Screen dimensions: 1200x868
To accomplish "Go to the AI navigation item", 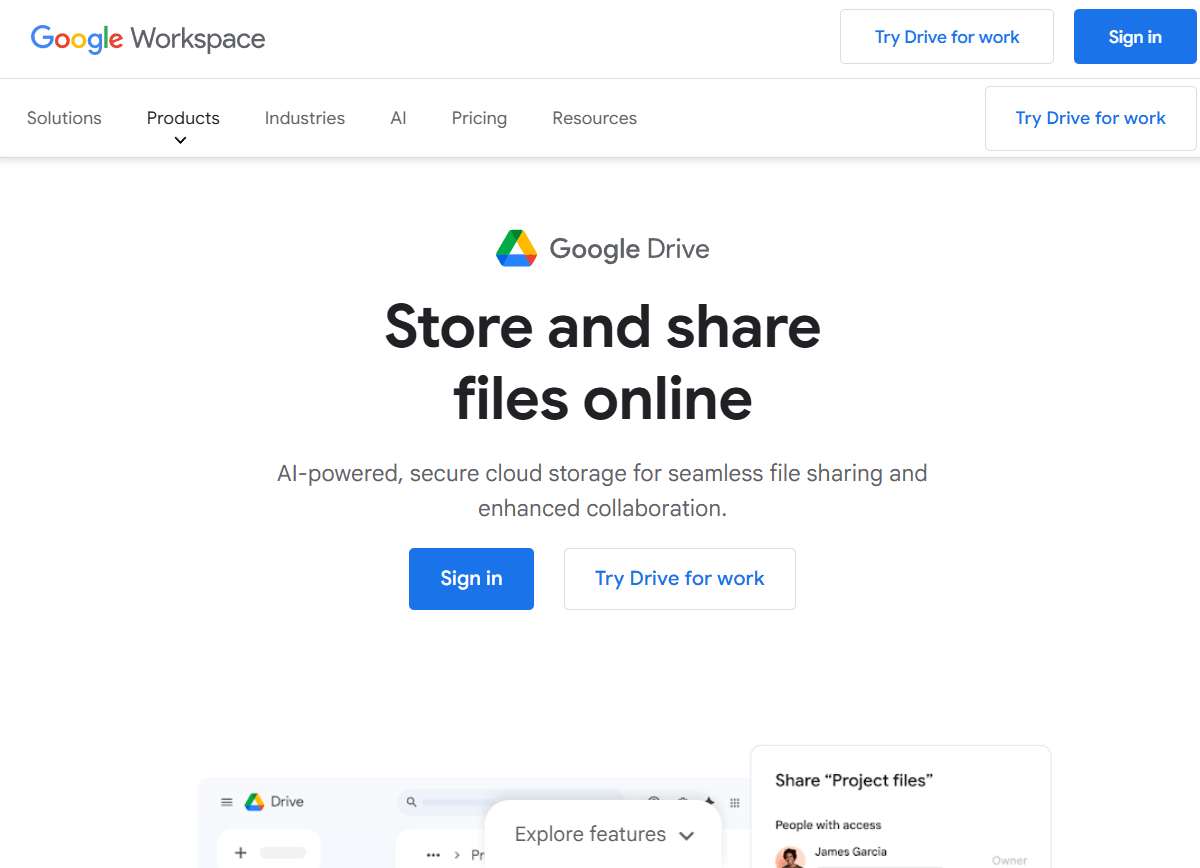I will [398, 118].
